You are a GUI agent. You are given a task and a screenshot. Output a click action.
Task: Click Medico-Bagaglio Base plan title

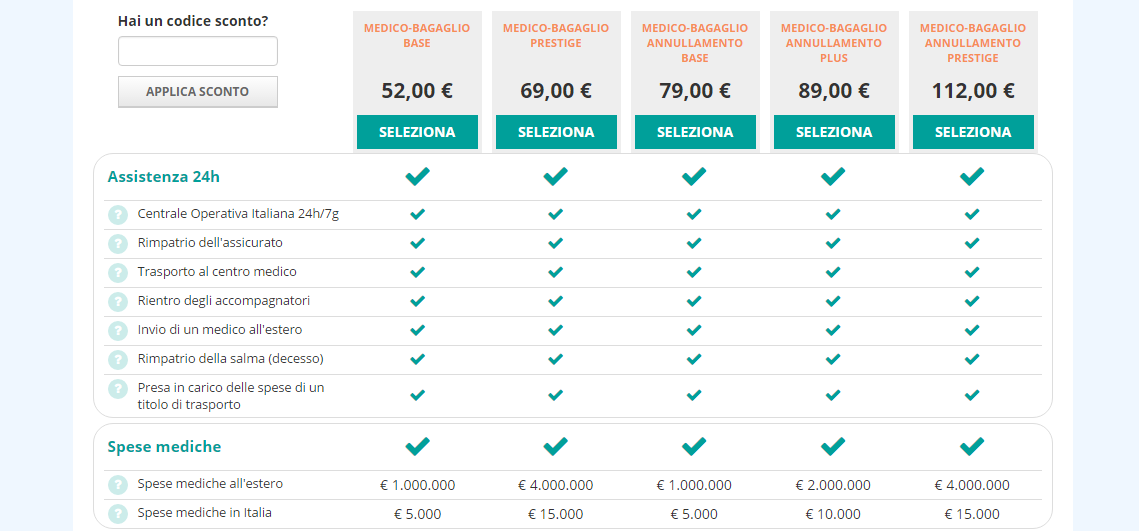[x=417, y=36]
